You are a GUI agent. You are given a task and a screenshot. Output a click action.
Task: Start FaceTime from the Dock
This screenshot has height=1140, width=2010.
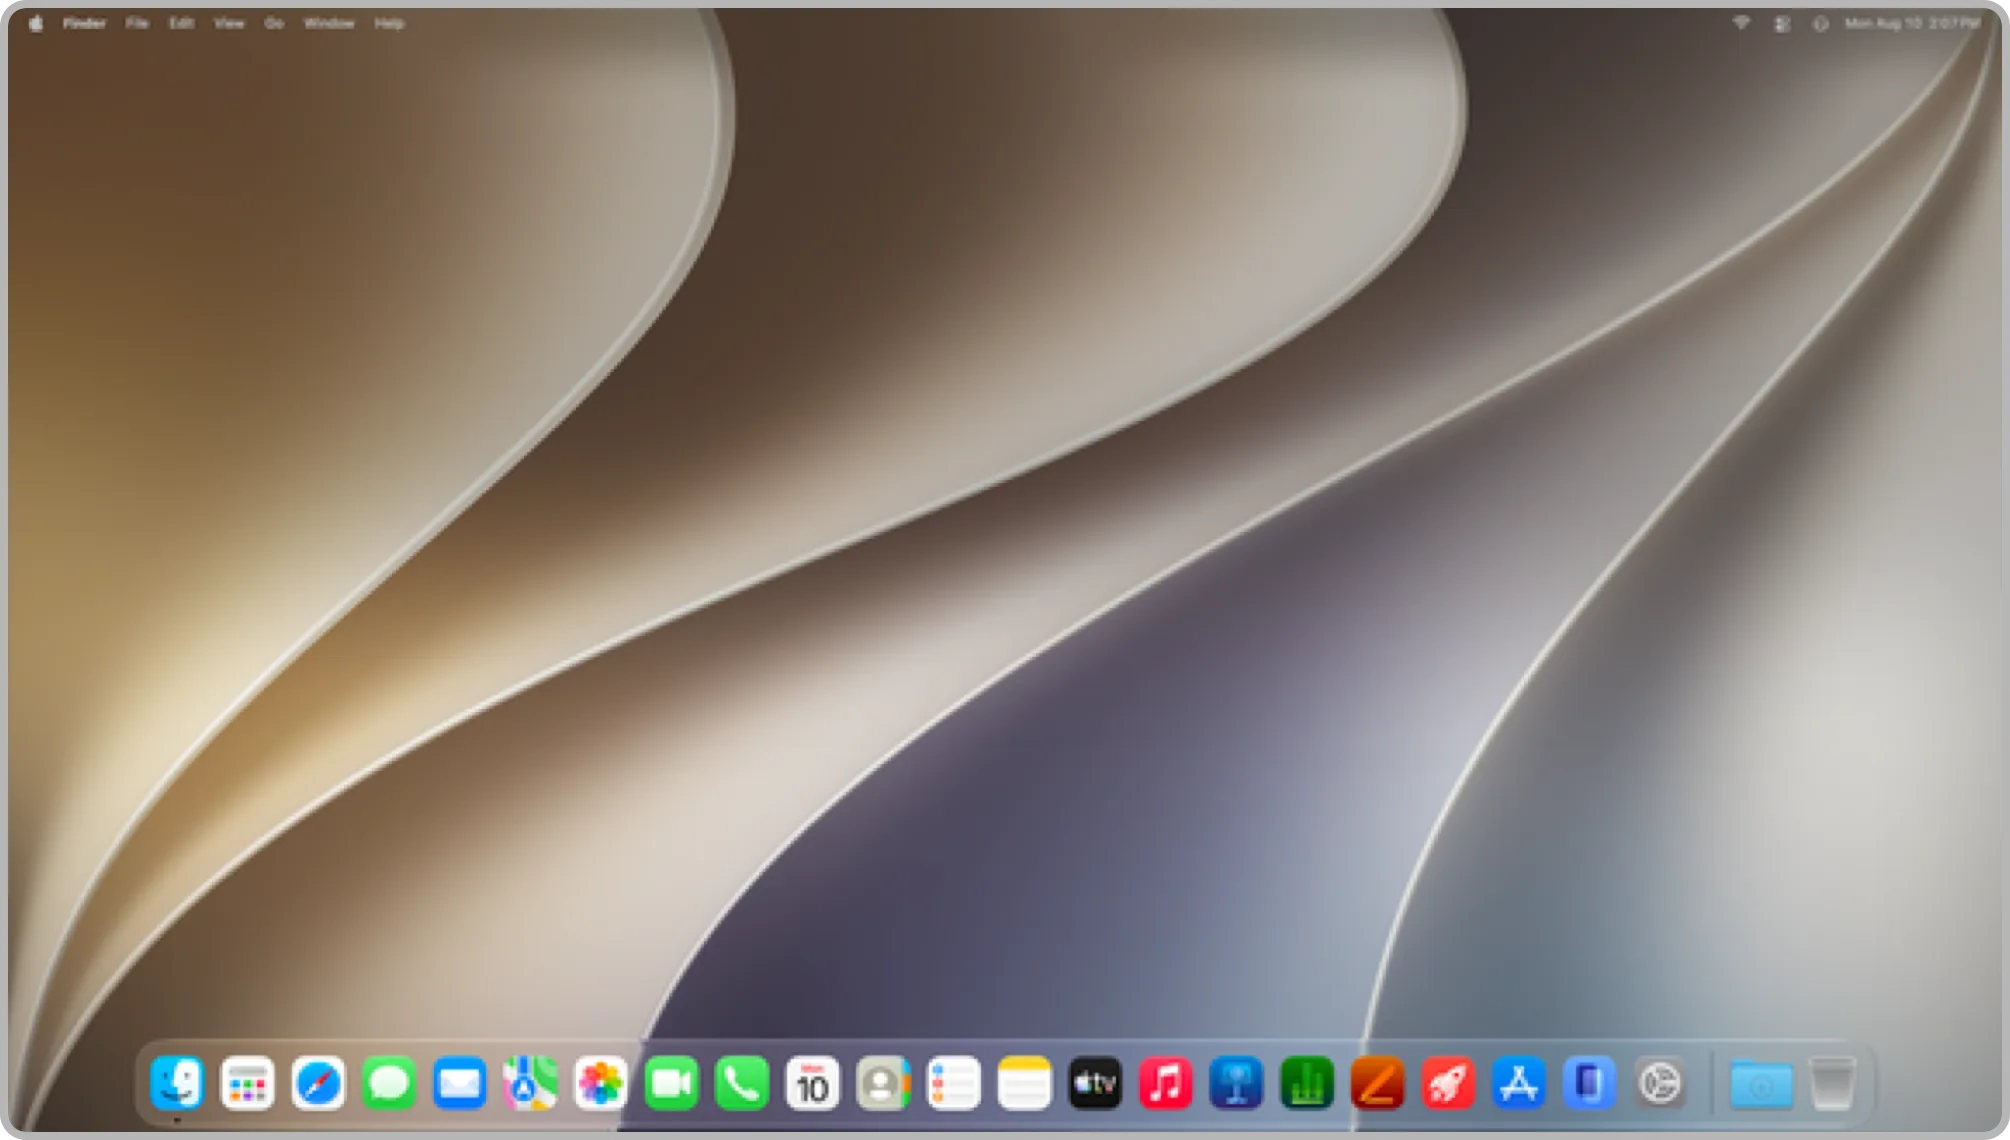click(671, 1083)
